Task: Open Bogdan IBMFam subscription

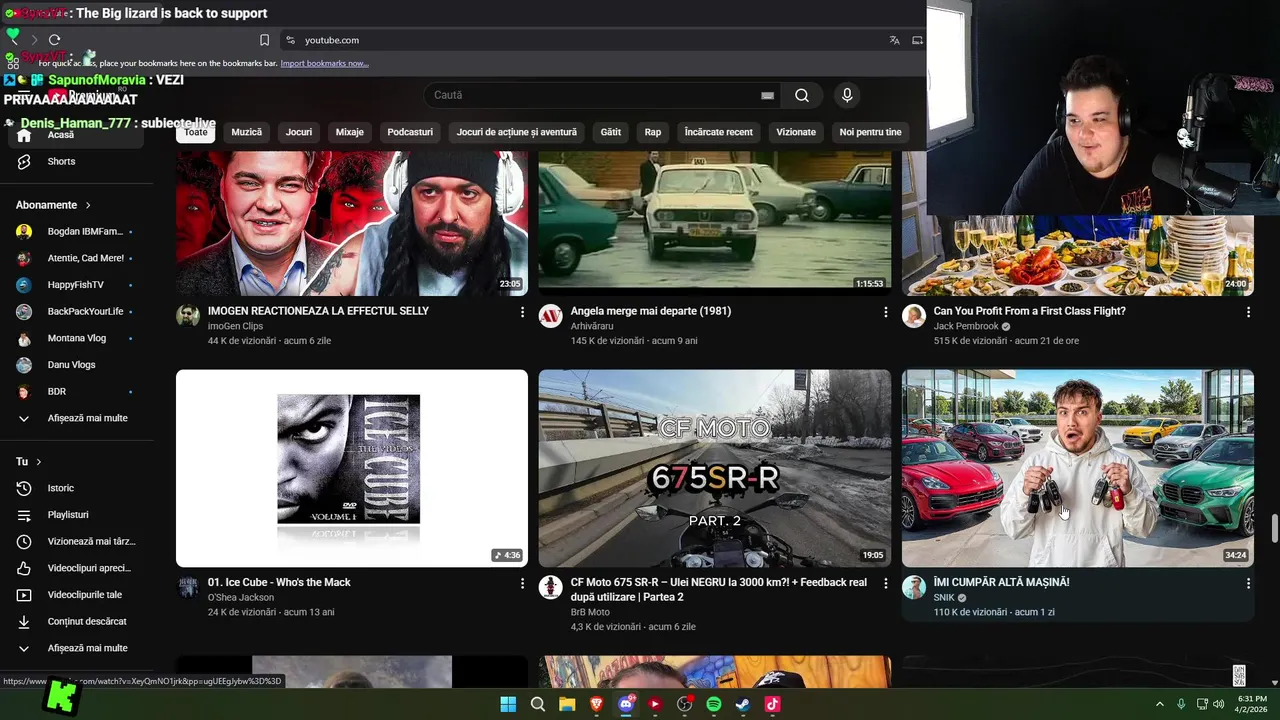Action: 76,231
